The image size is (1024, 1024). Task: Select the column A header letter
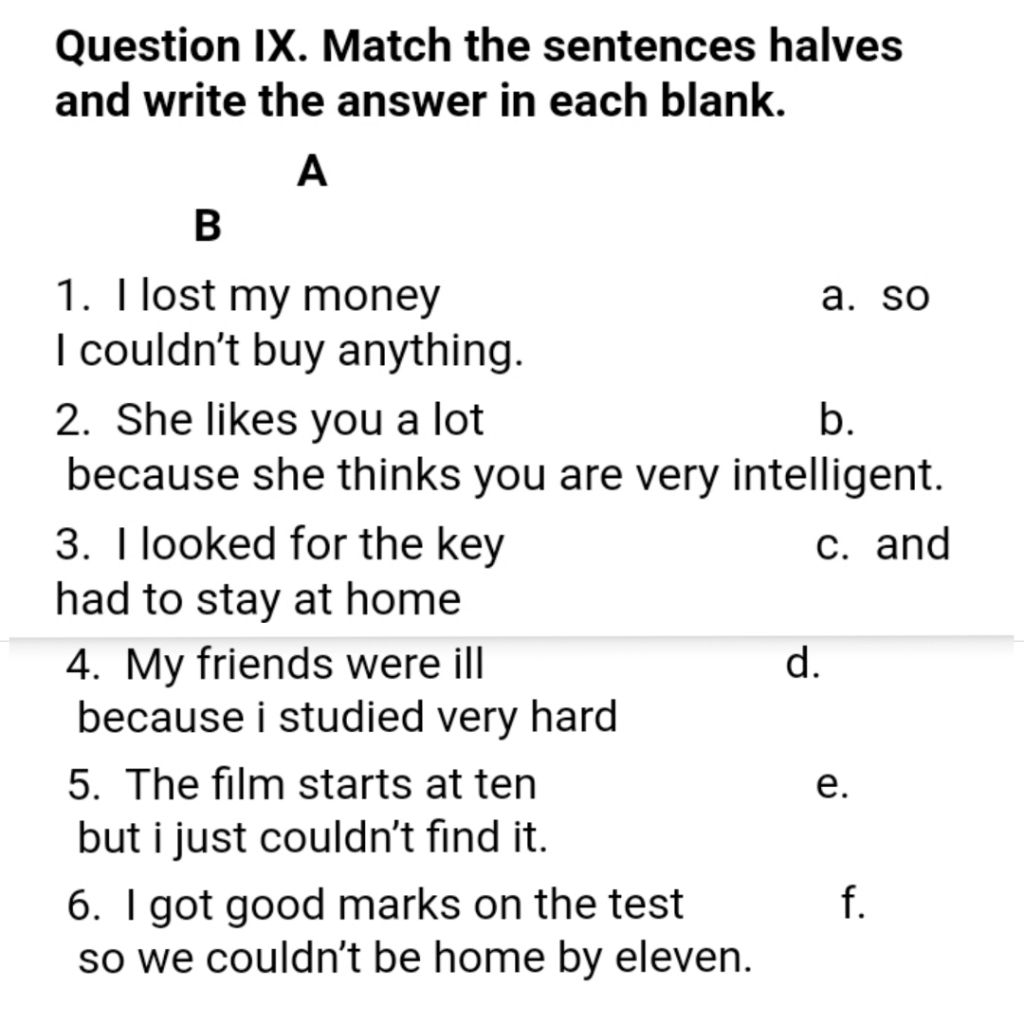click(x=312, y=171)
